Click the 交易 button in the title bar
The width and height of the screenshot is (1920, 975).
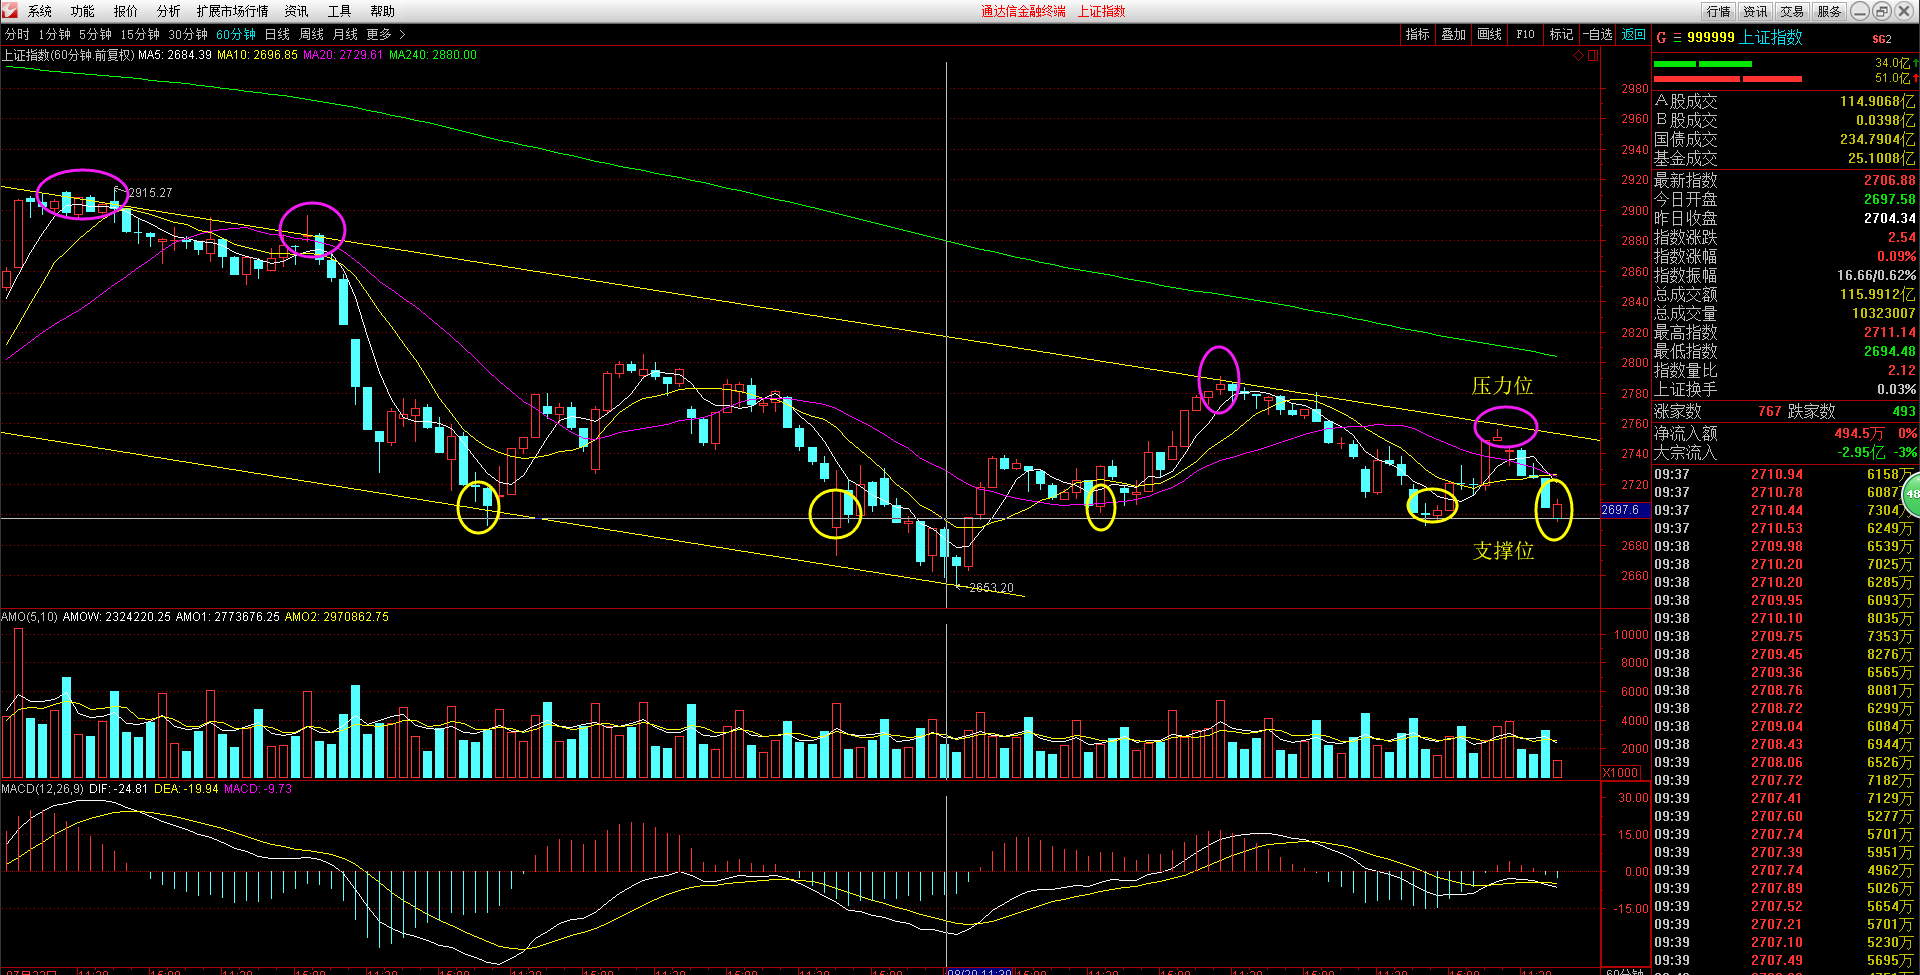(x=1793, y=12)
